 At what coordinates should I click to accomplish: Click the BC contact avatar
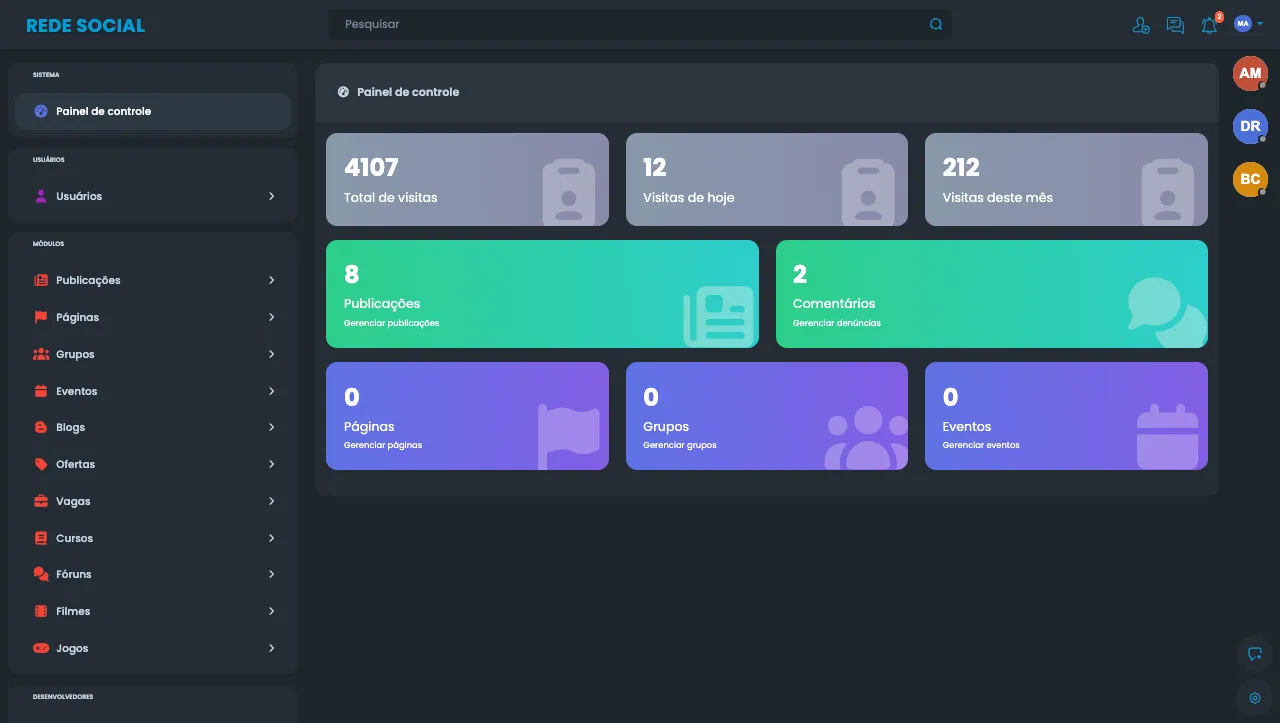[1250, 179]
